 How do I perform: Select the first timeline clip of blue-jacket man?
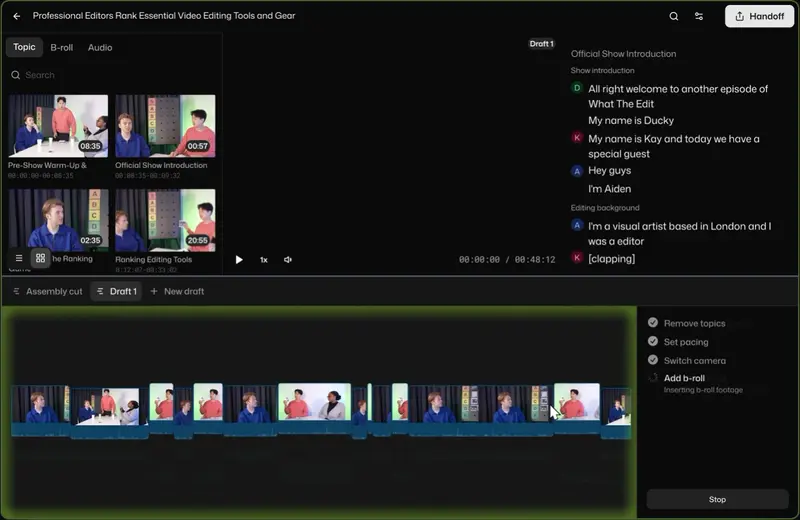click(40, 410)
